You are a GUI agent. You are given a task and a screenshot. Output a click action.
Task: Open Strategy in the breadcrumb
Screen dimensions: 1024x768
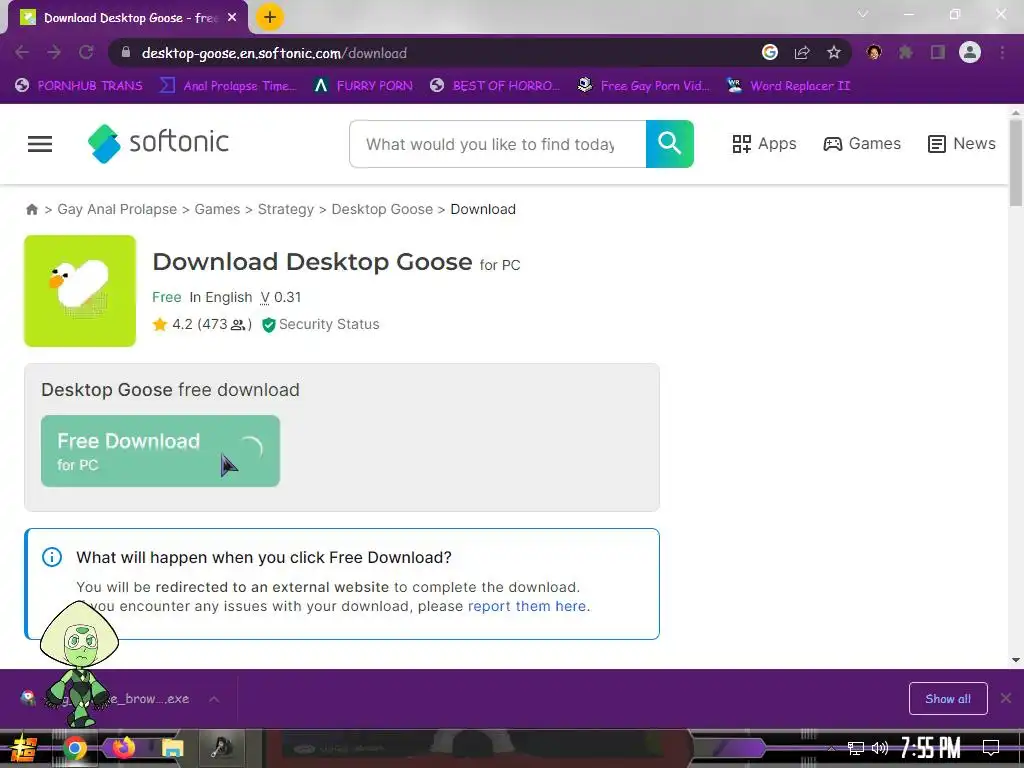tap(285, 209)
